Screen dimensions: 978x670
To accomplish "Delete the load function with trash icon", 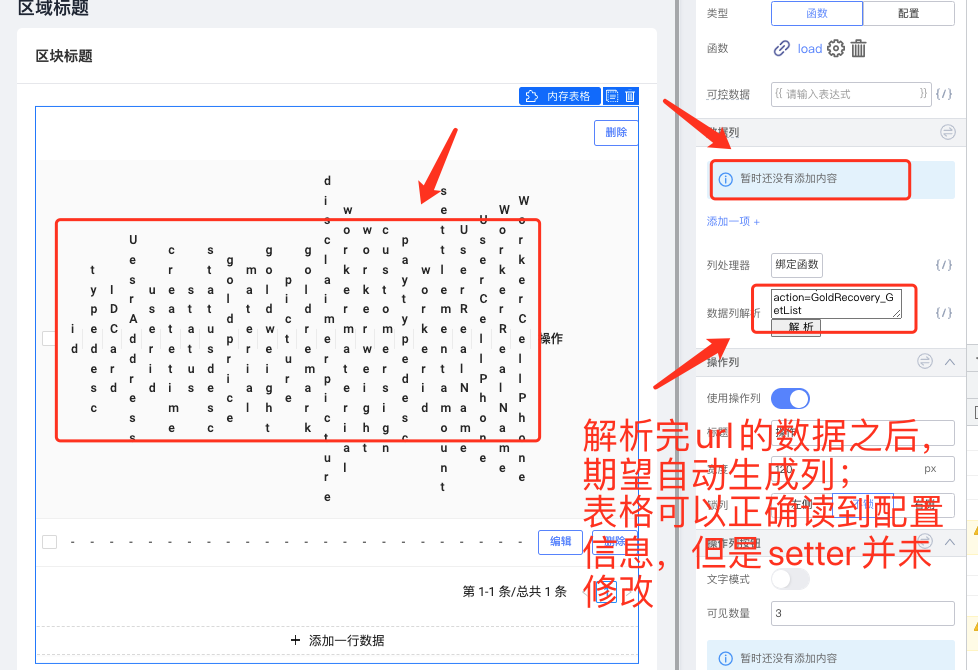I will coord(858,48).
